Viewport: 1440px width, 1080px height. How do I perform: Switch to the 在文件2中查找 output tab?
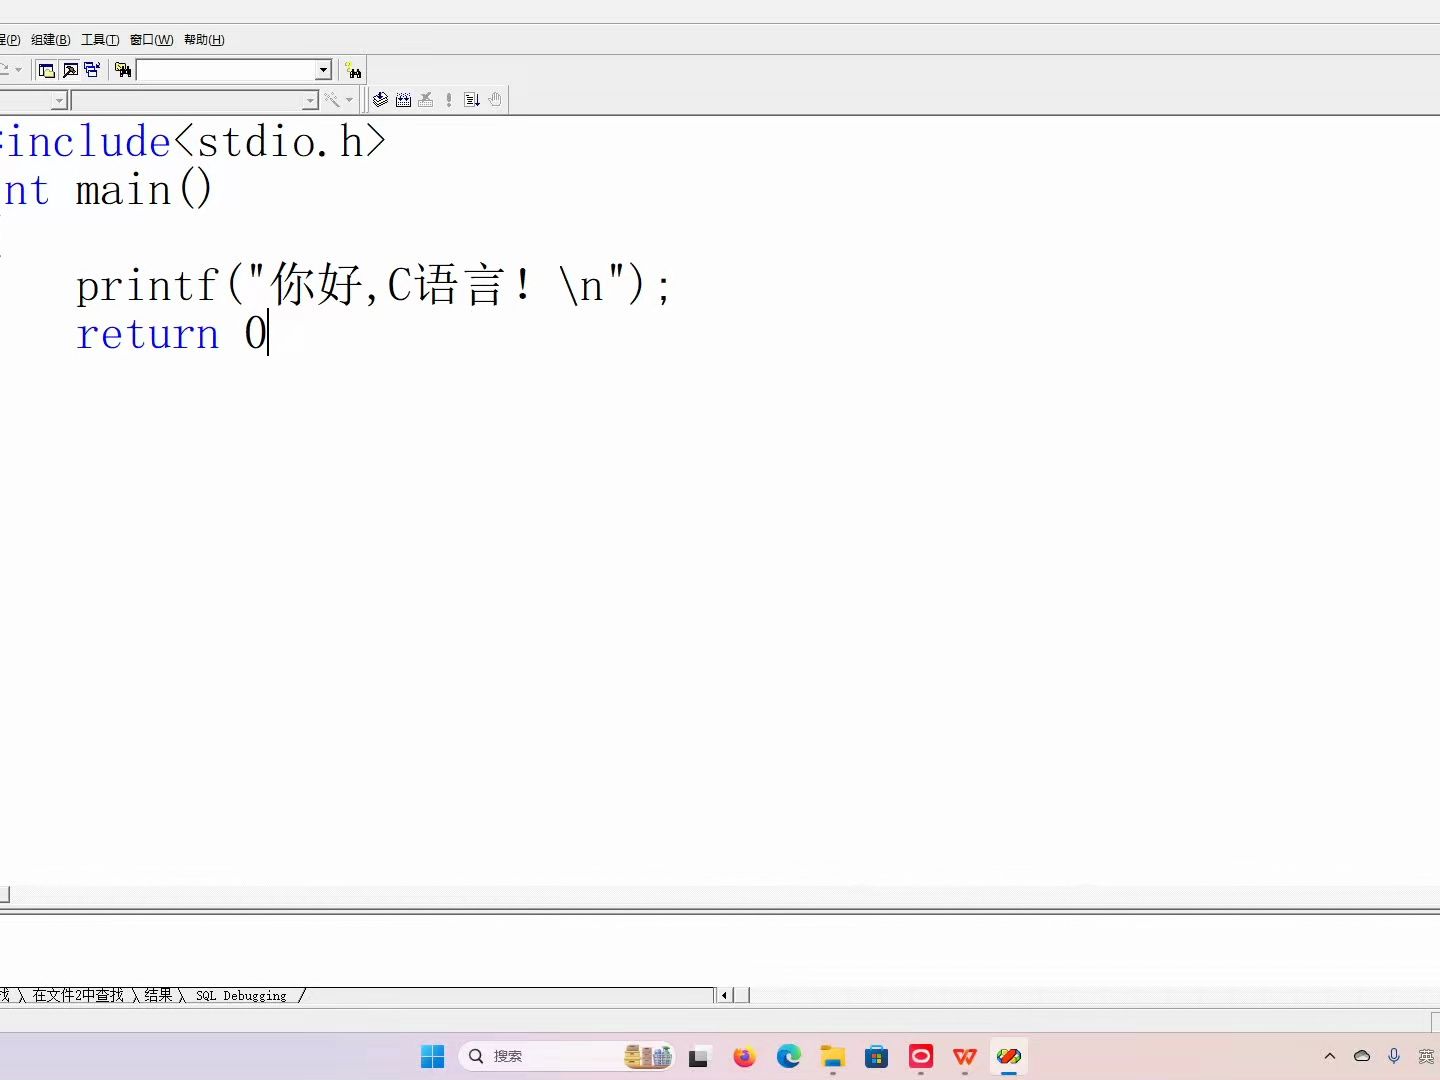(78, 995)
